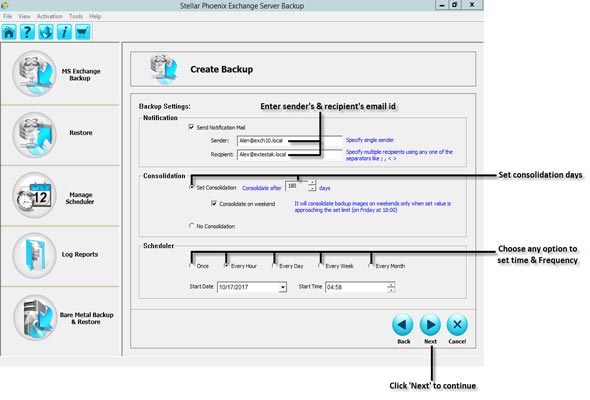Open the Start Date dropdown arrow
The image size is (590, 400).
point(282,287)
